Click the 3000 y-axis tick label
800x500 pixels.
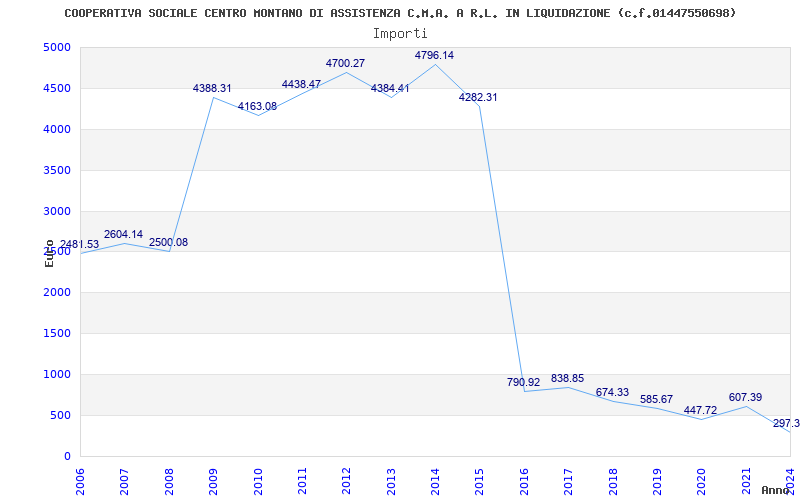click(55, 211)
